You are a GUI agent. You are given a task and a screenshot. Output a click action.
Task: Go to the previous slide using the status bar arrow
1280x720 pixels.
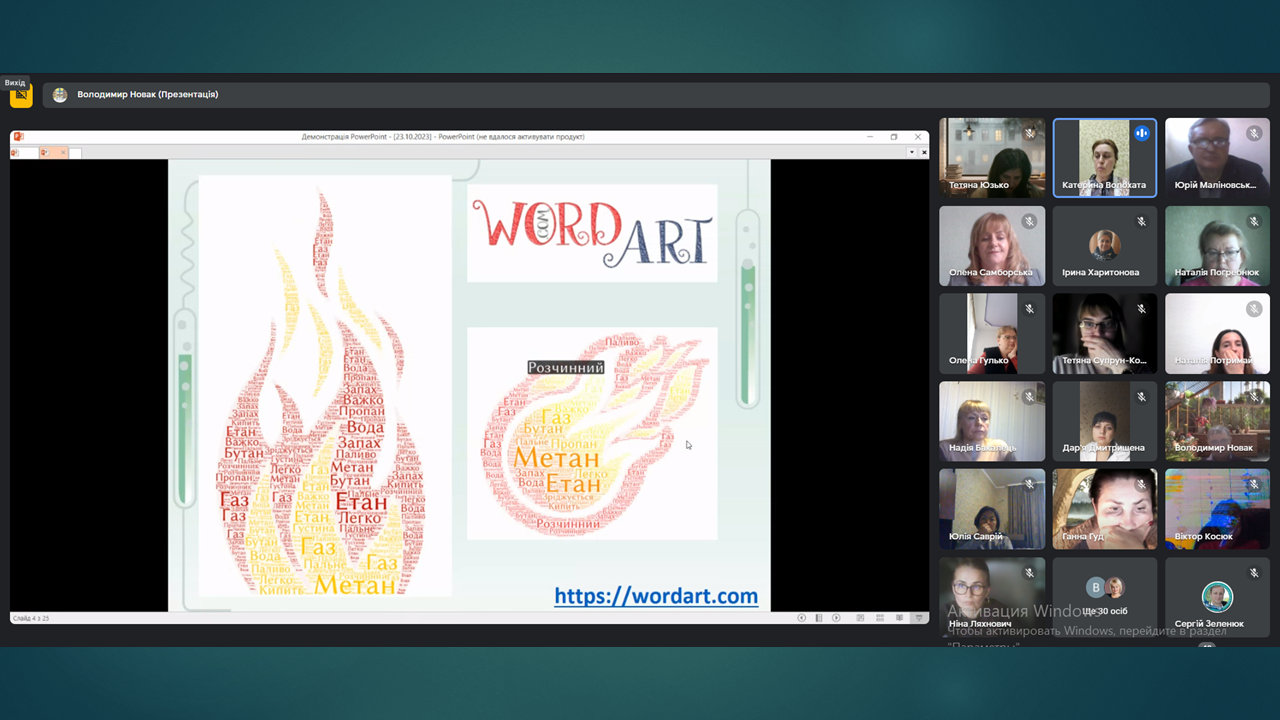pyautogui.click(x=801, y=618)
